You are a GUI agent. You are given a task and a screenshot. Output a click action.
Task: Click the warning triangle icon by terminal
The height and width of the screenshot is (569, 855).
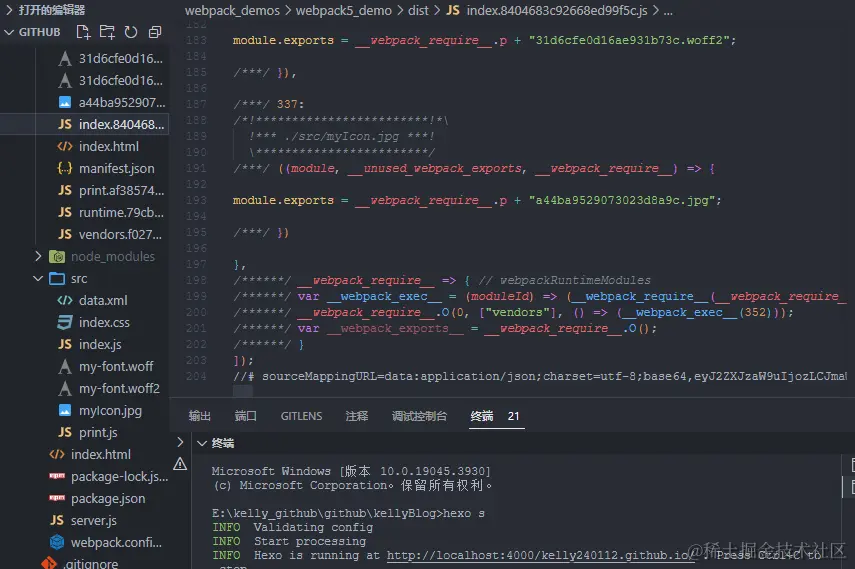(180, 464)
